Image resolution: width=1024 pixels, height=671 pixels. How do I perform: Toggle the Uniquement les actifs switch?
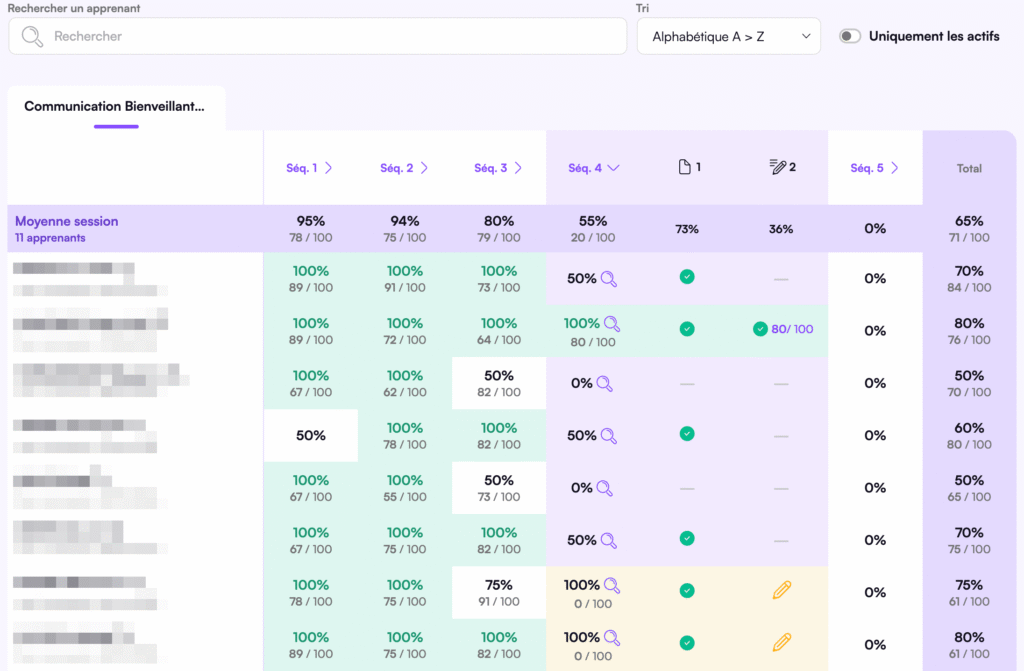(x=850, y=36)
